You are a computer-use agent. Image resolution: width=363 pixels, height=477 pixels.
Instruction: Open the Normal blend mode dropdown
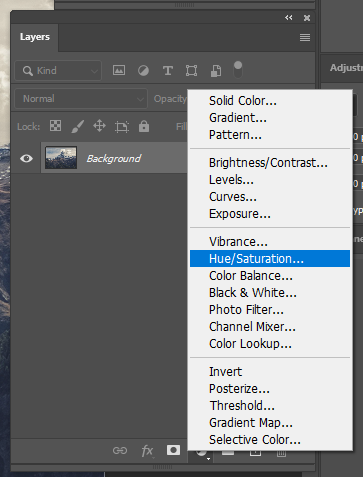point(81,99)
